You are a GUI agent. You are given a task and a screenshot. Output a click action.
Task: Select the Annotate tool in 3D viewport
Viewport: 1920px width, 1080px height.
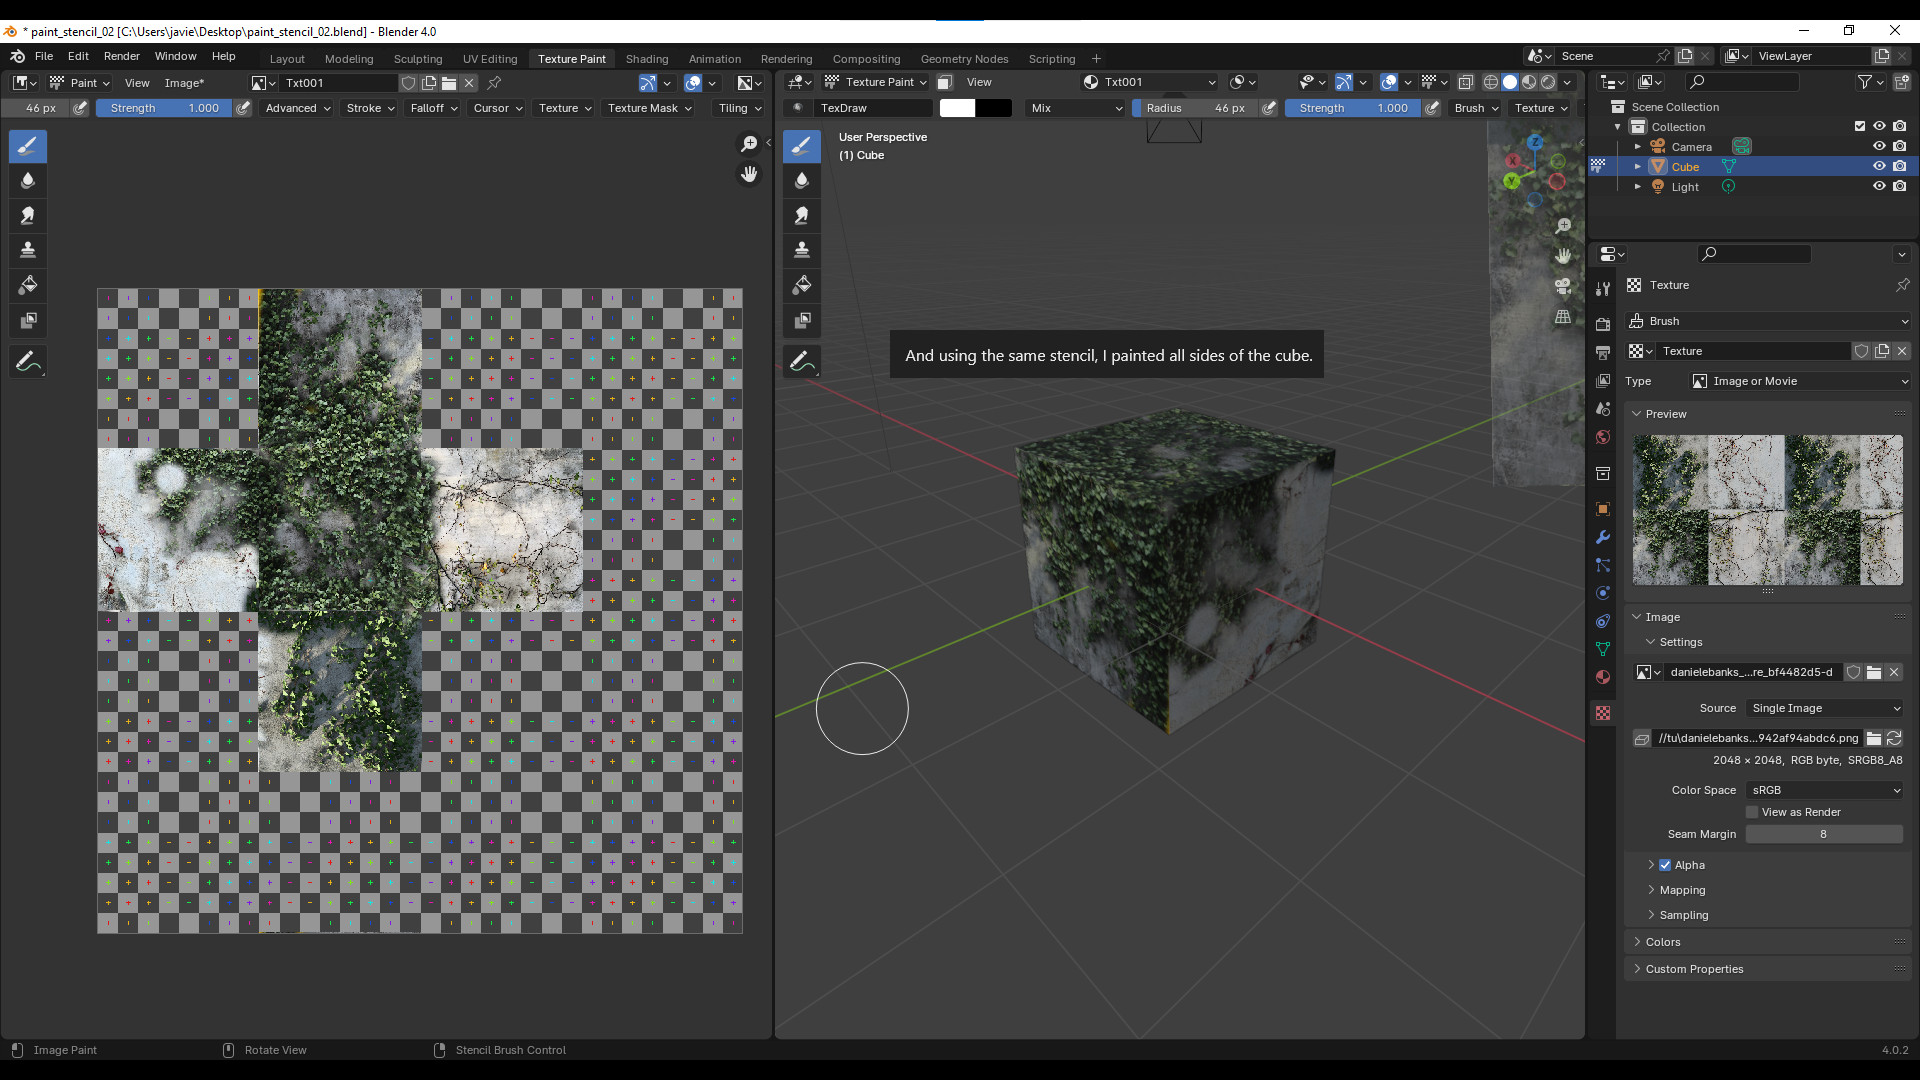tap(802, 362)
